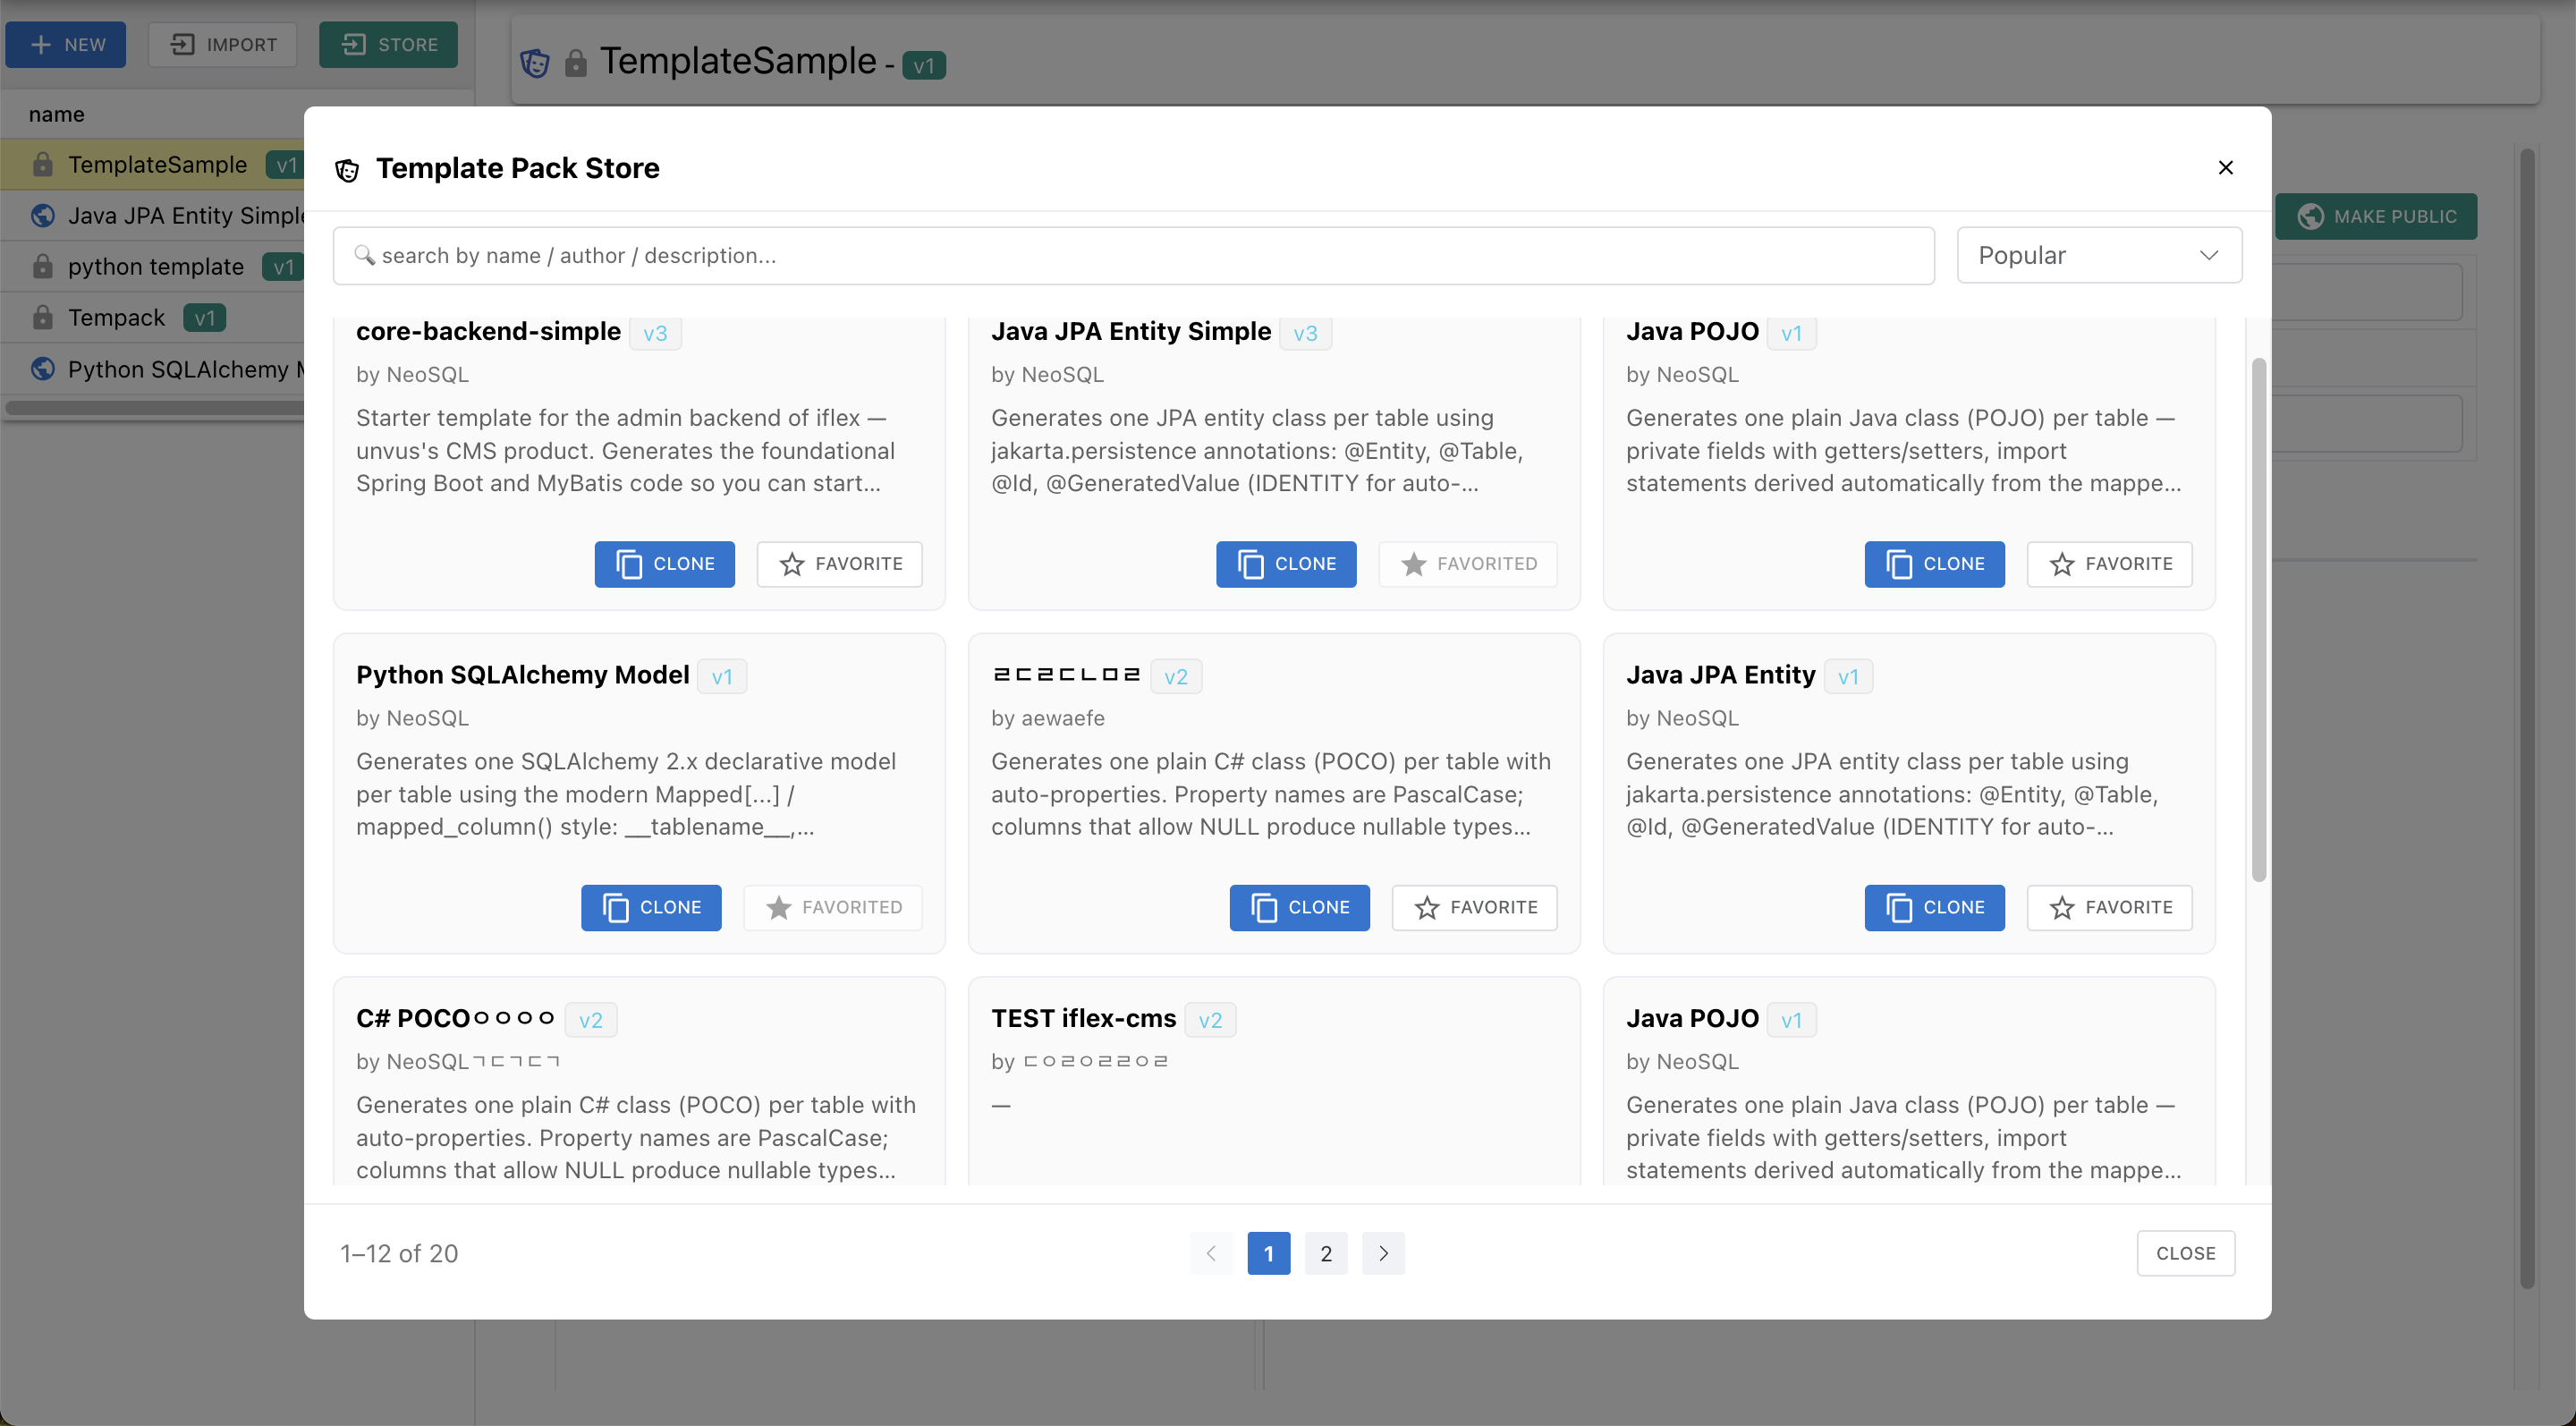Focus the template search field
This screenshot has width=2576, height=1426.
[1133, 255]
